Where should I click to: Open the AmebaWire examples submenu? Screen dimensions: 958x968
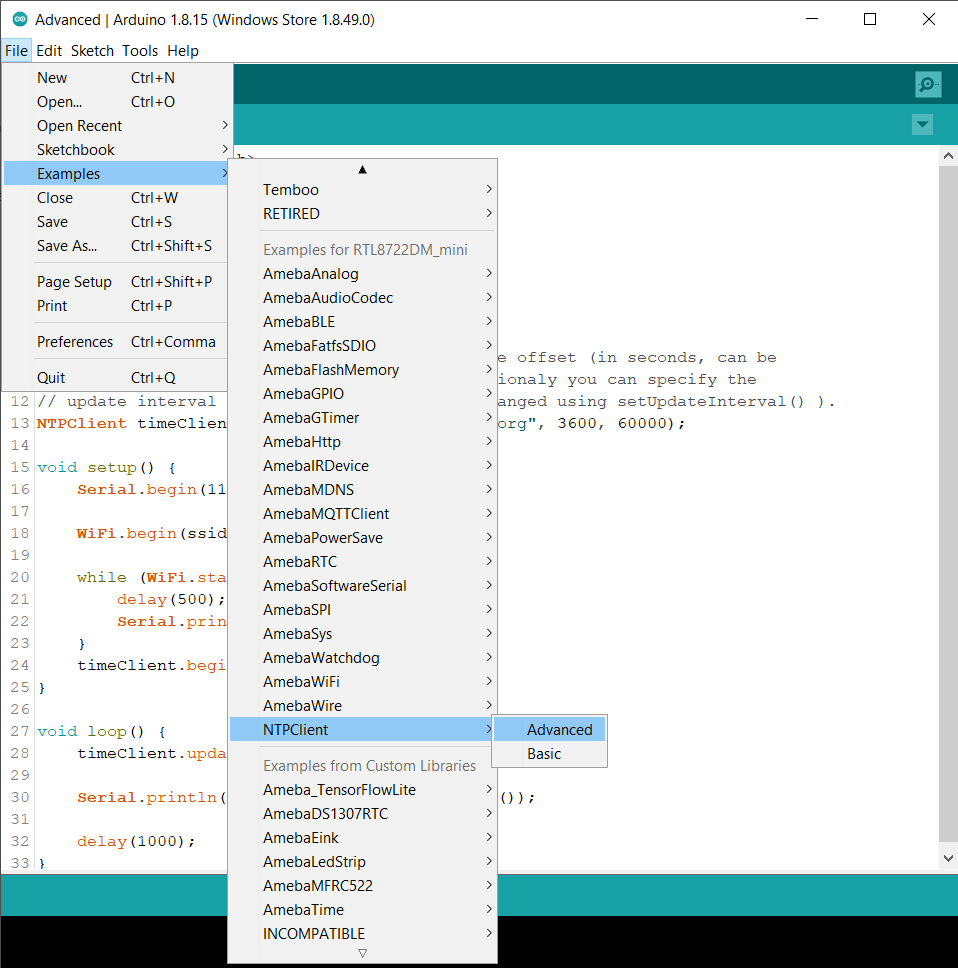(362, 707)
